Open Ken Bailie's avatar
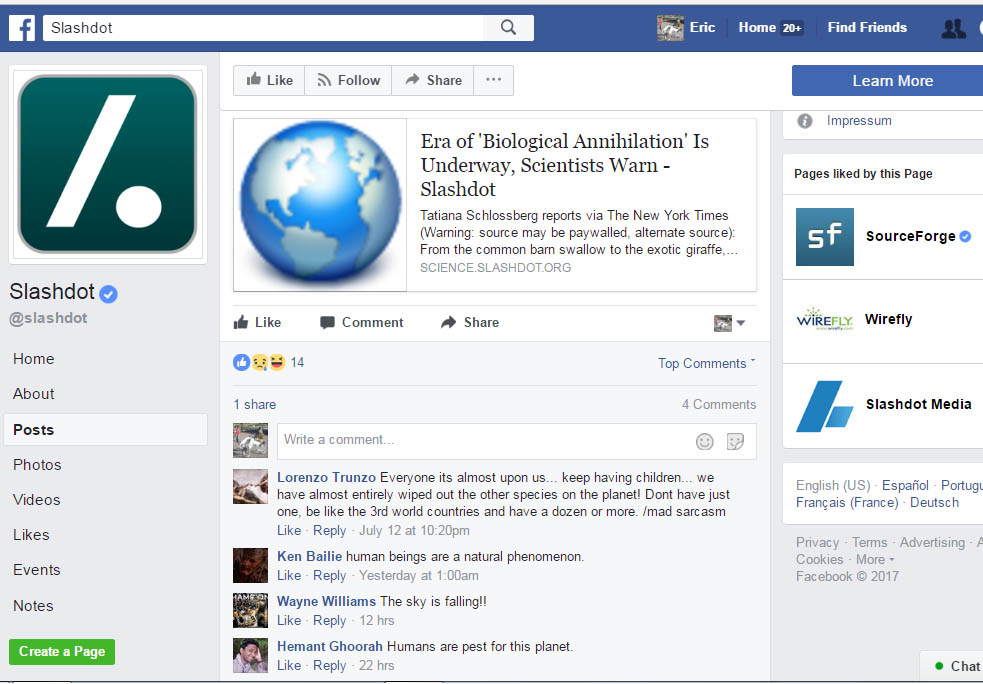Image resolution: width=983 pixels, height=684 pixels. 250,566
